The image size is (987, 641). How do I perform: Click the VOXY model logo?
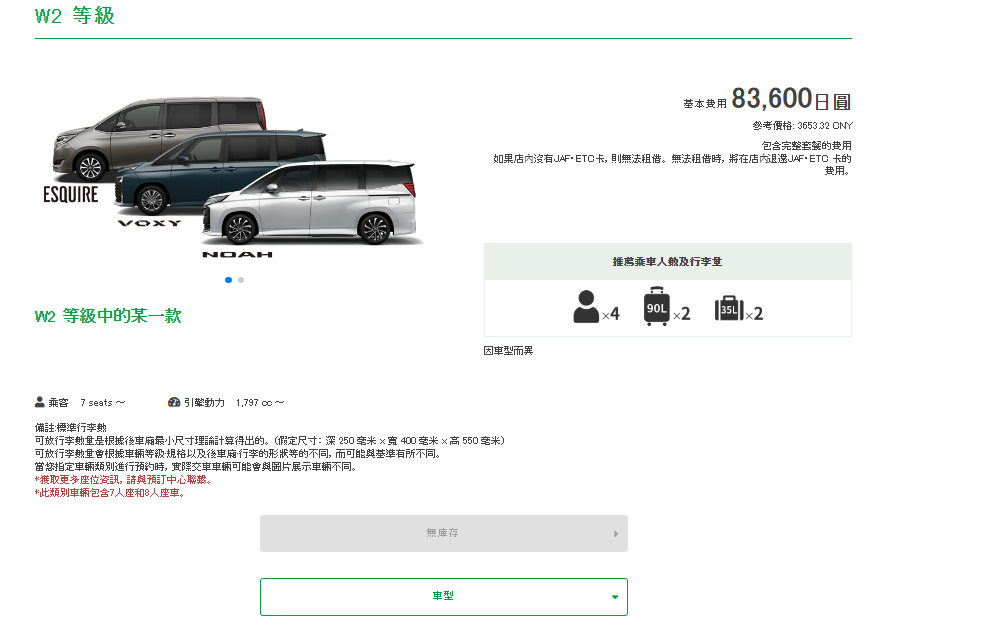tap(150, 223)
